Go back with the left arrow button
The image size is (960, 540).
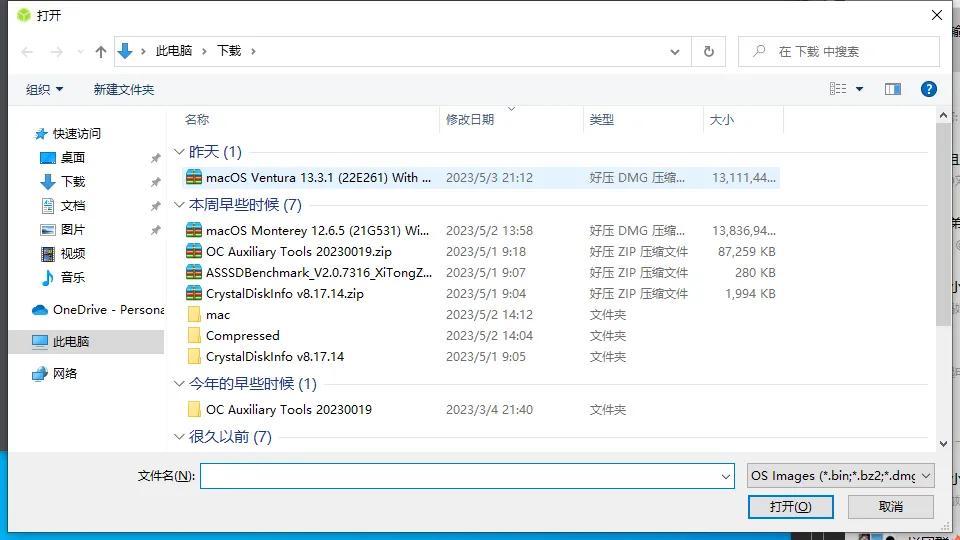pos(27,52)
